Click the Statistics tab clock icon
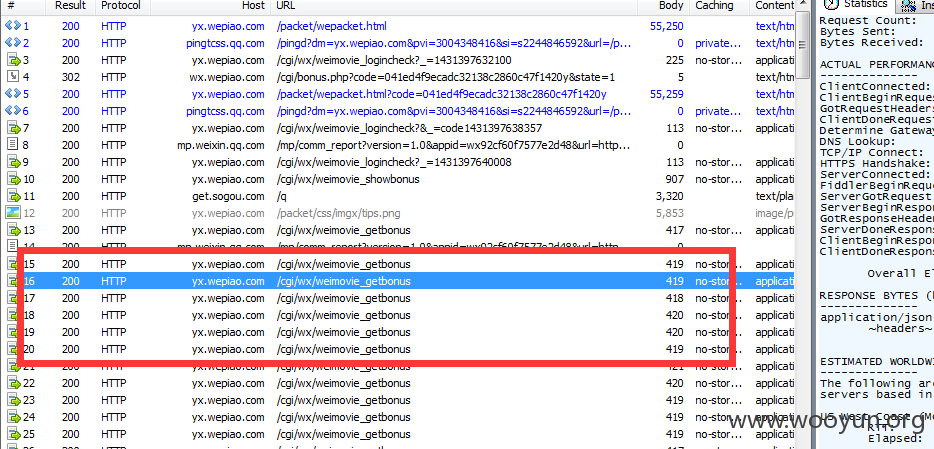 click(831, 4)
